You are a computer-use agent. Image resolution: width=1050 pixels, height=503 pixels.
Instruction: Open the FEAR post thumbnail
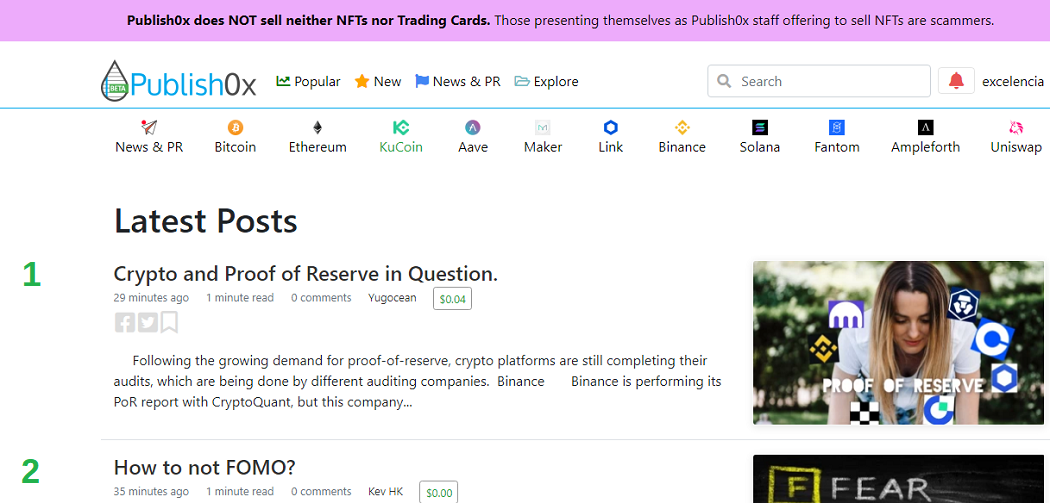pyautogui.click(x=898, y=480)
